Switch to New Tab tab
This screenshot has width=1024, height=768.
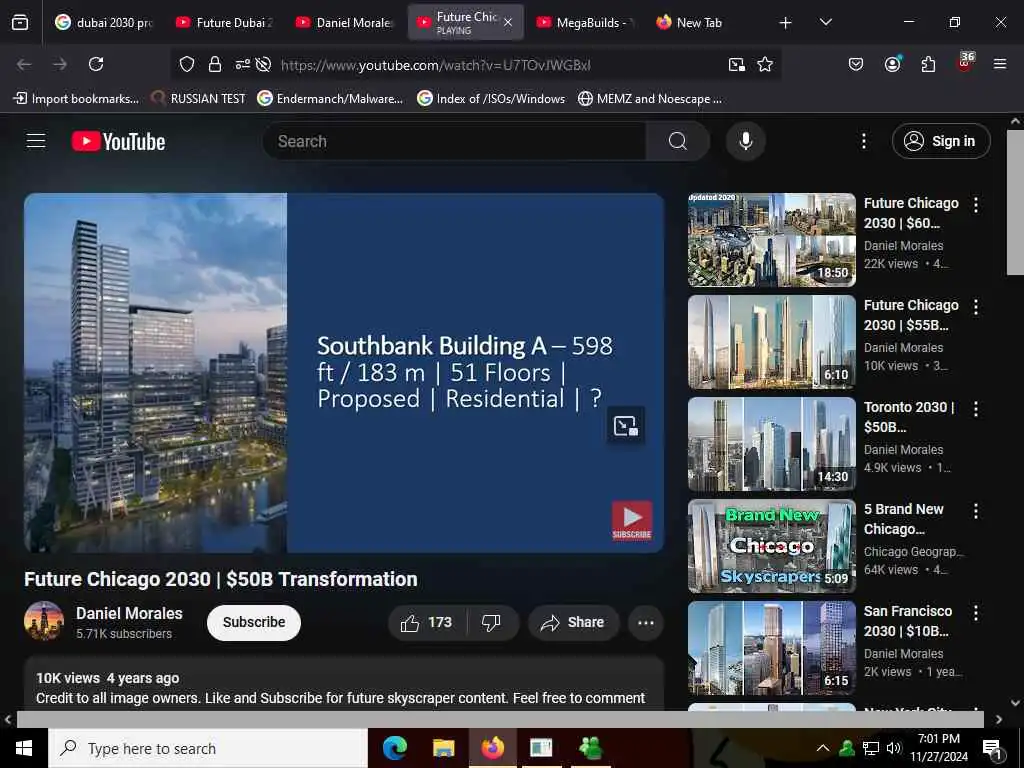click(705, 22)
